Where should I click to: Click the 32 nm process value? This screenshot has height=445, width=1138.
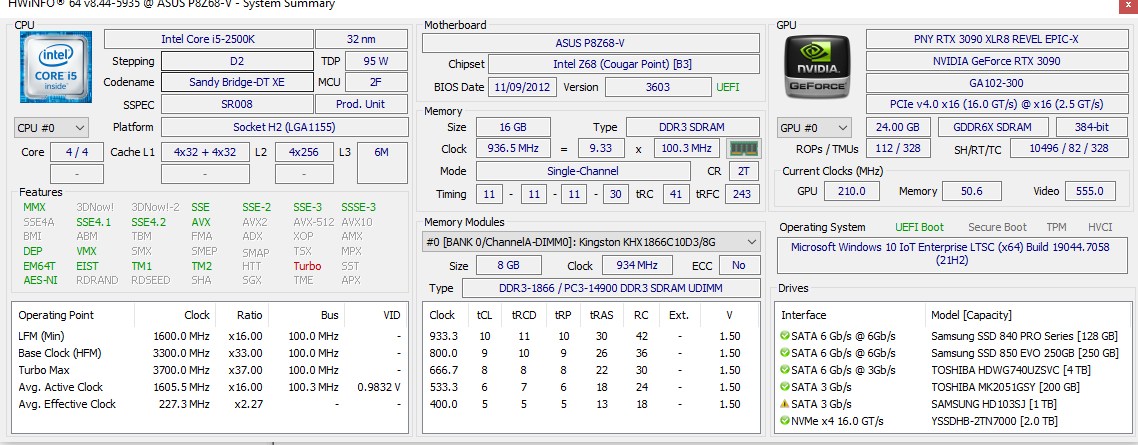click(361, 38)
